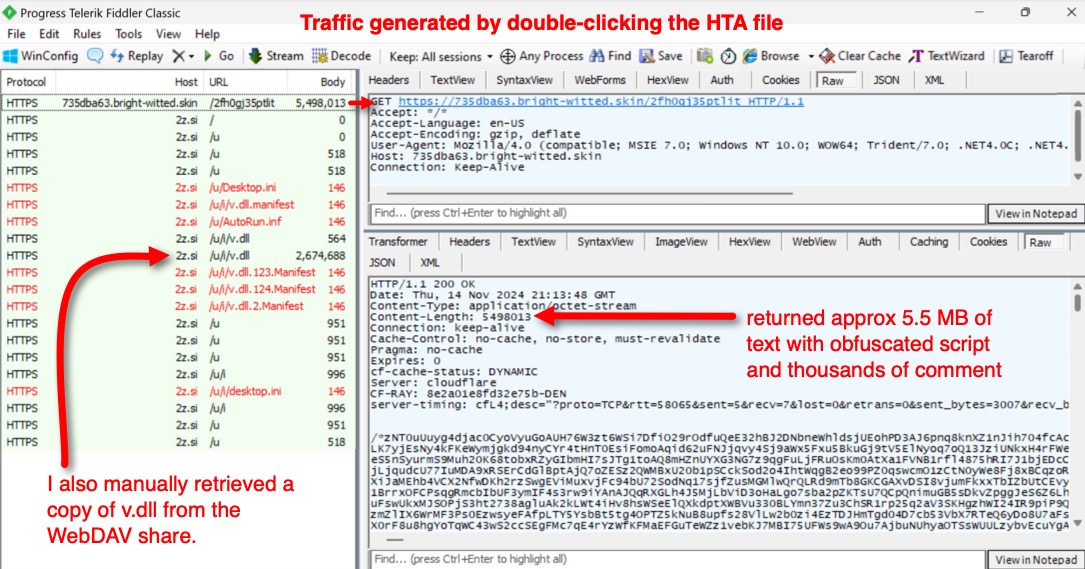Click request pane View in Notepad button
Screen dimensions: 1085x569
pyautogui.click(x=1036, y=213)
